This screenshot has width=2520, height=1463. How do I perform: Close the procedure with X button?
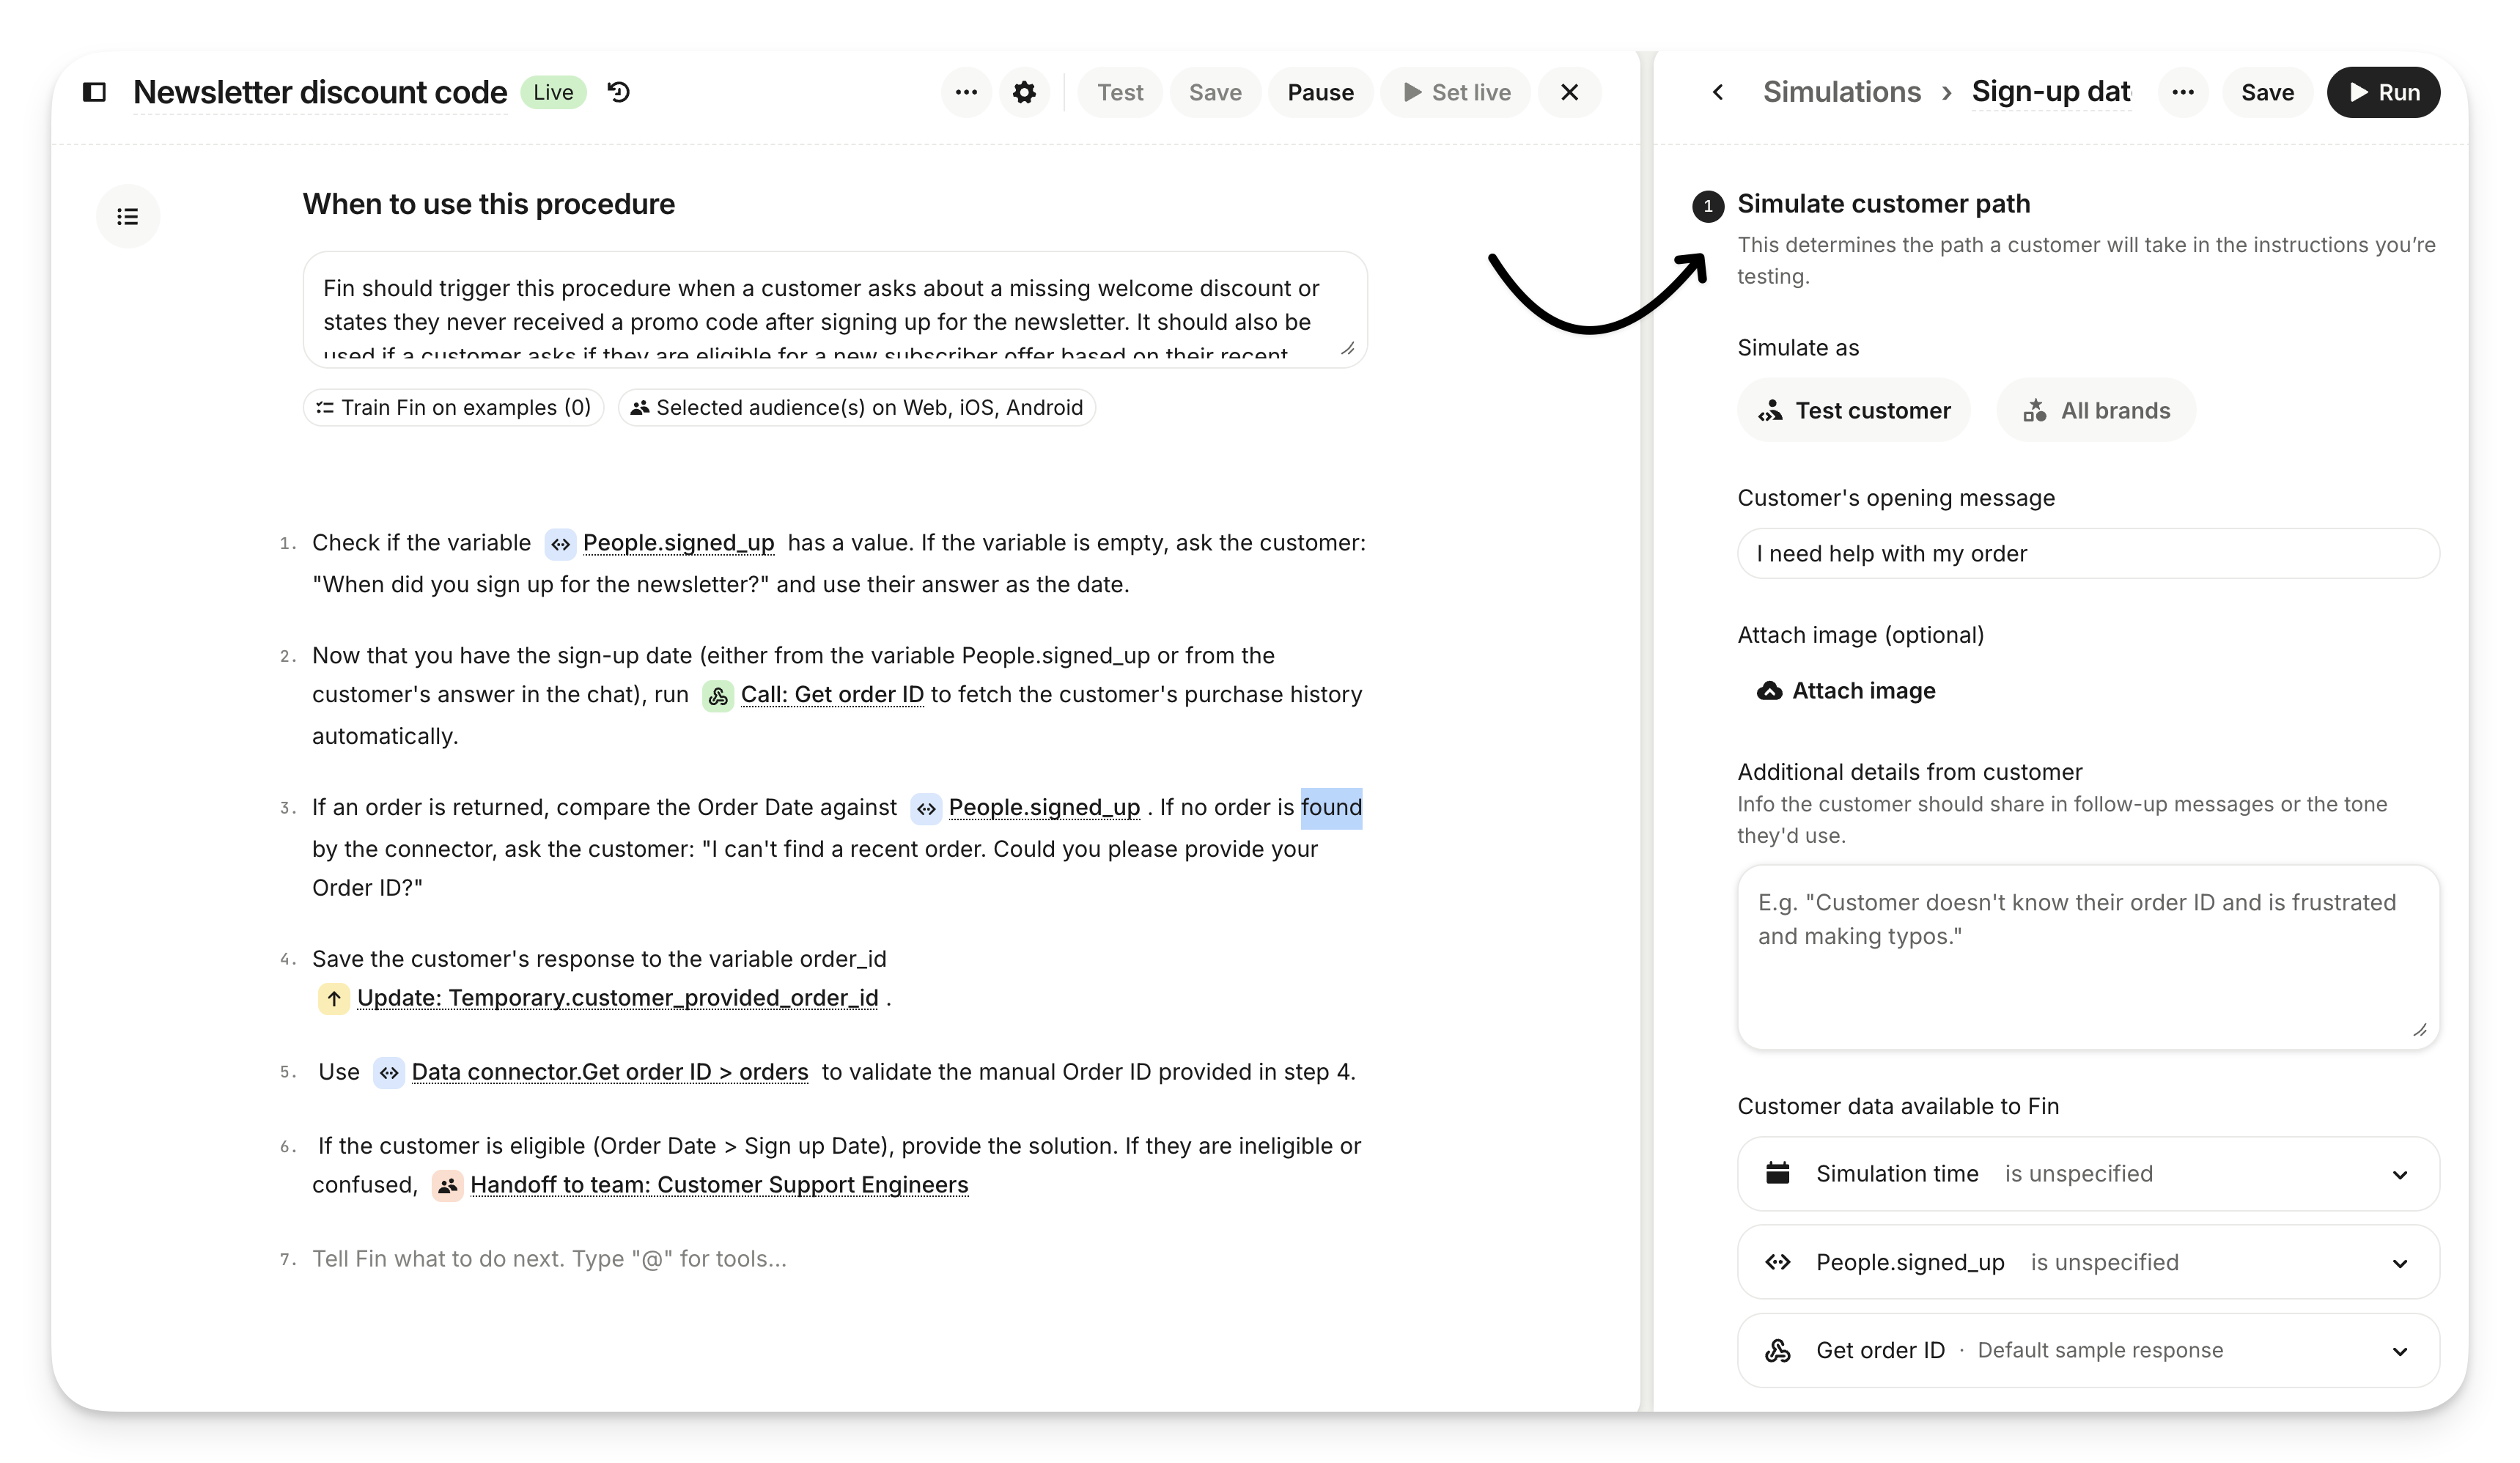pos(1569,92)
